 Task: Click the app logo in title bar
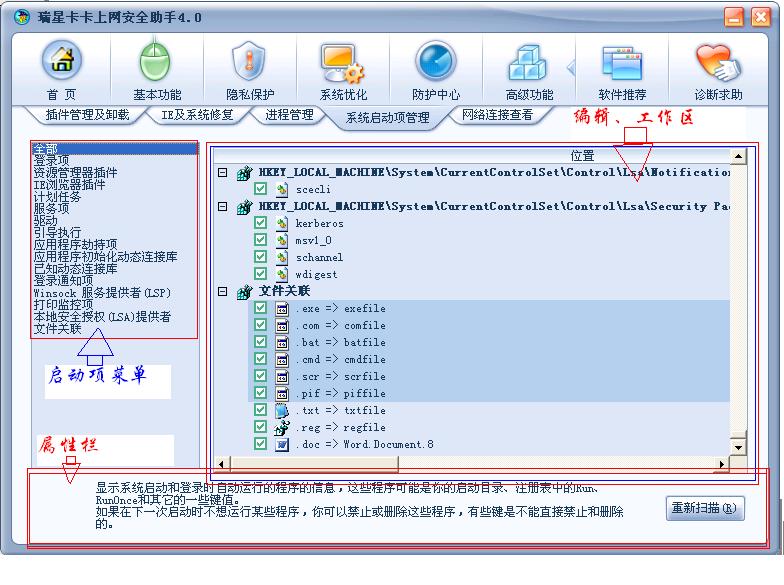[x=22, y=17]
